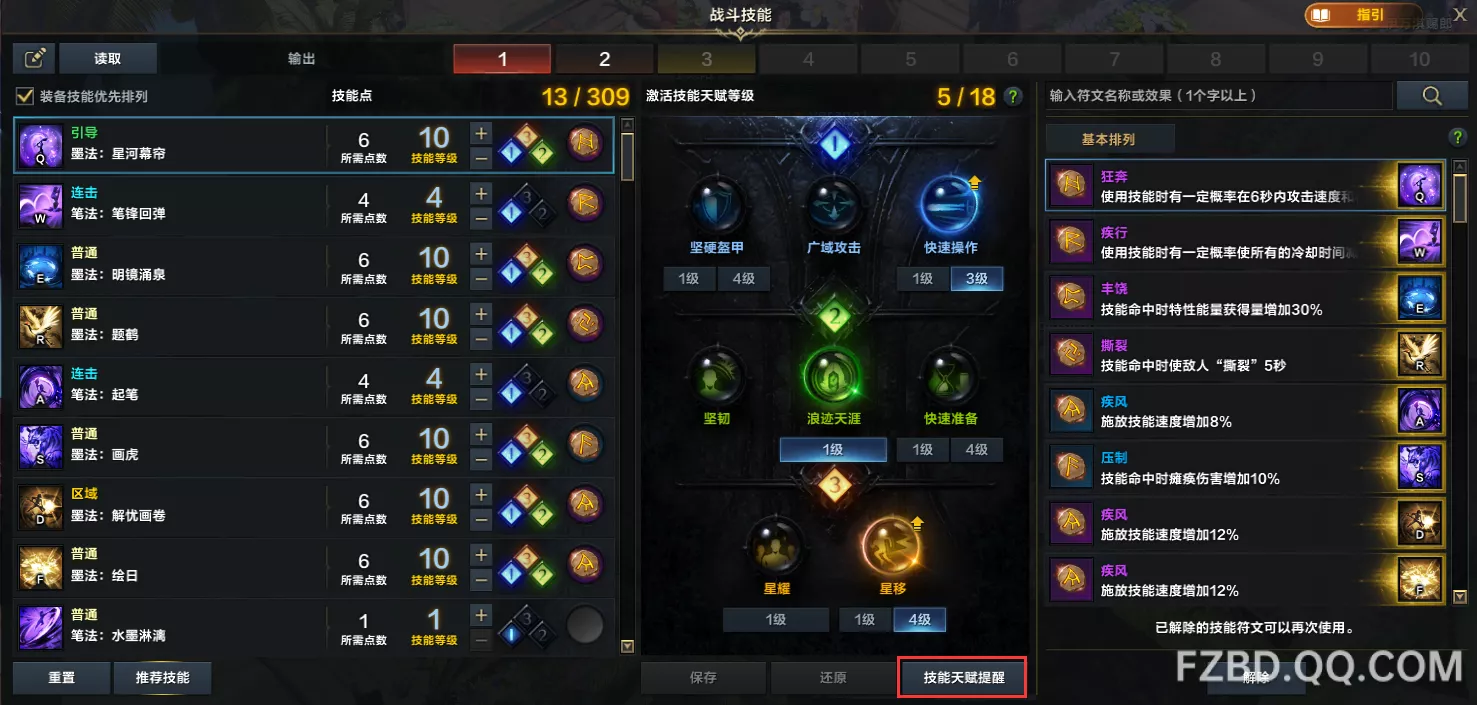
Task: Click the 快速操作 talent orb
Action: coord(949,204)
